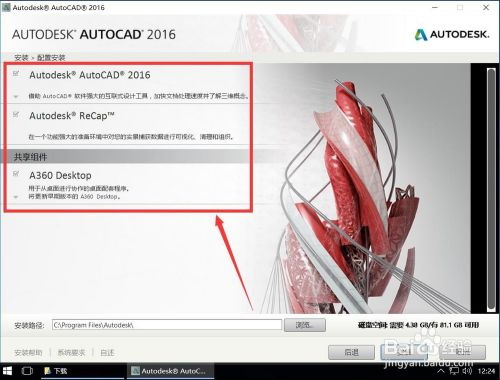Click the A360 Desktop component title

point(60,175)
